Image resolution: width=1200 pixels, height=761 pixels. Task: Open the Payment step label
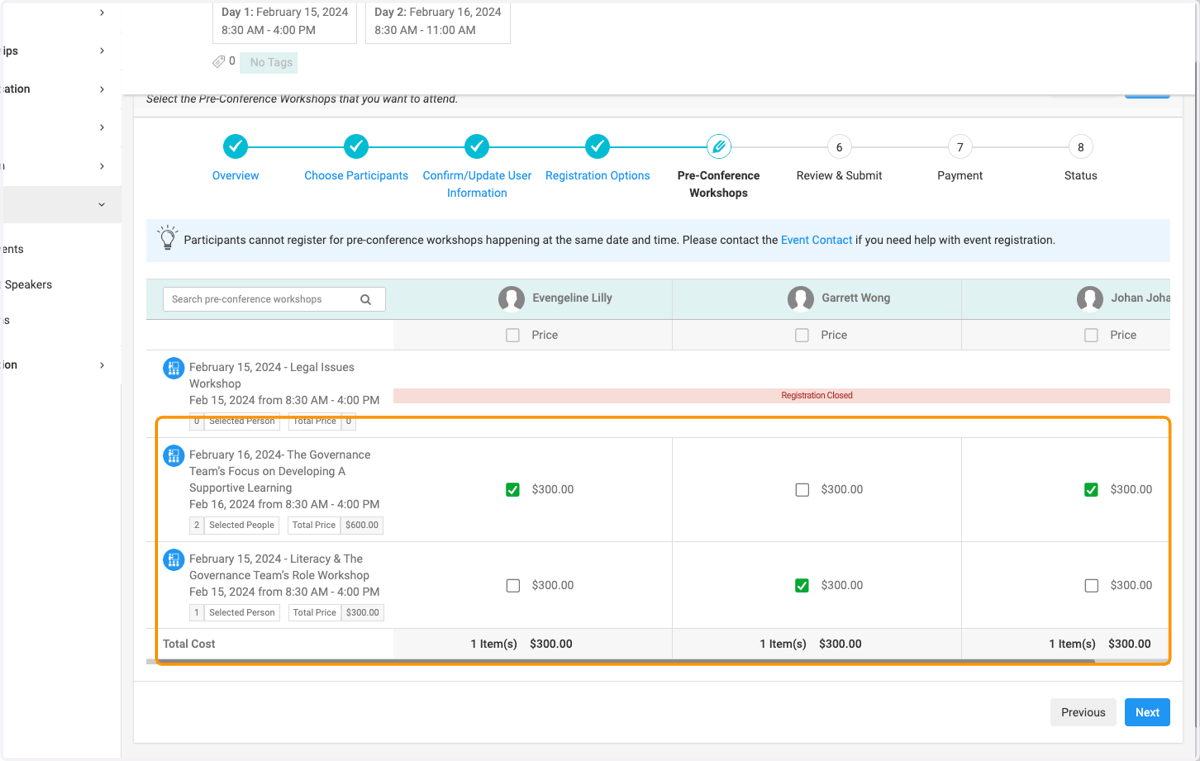coord(960,176)
